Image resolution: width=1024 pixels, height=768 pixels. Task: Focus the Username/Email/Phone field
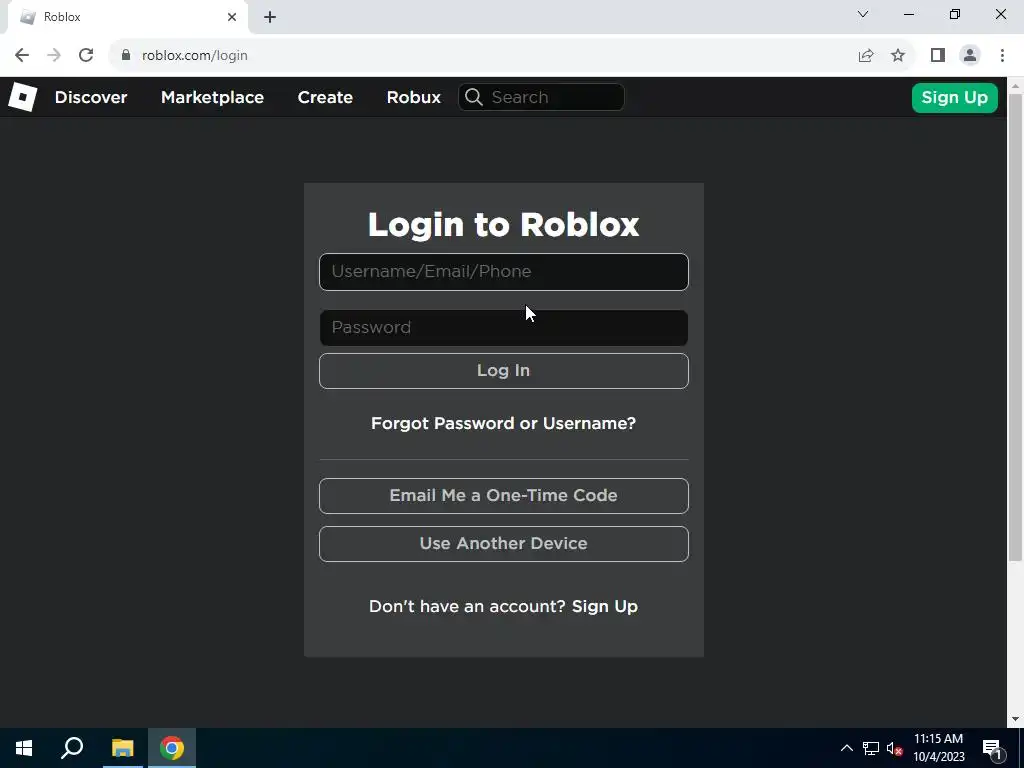coord(504,272)
